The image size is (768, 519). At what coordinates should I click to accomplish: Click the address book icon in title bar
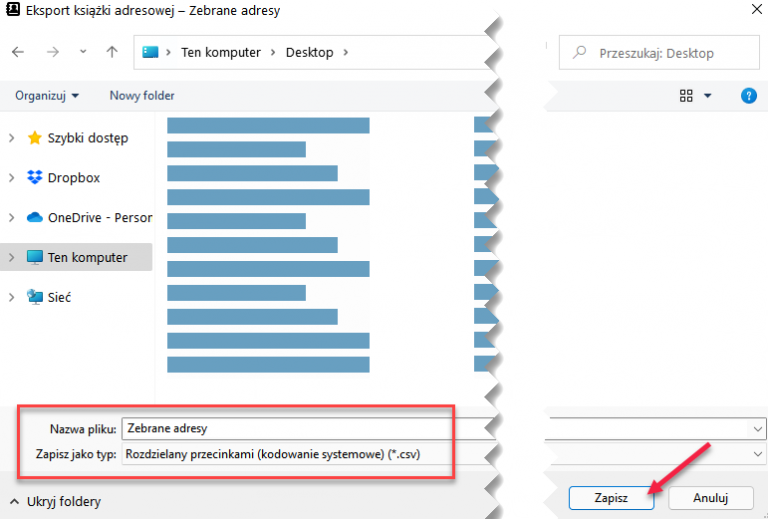click(13, 10)
